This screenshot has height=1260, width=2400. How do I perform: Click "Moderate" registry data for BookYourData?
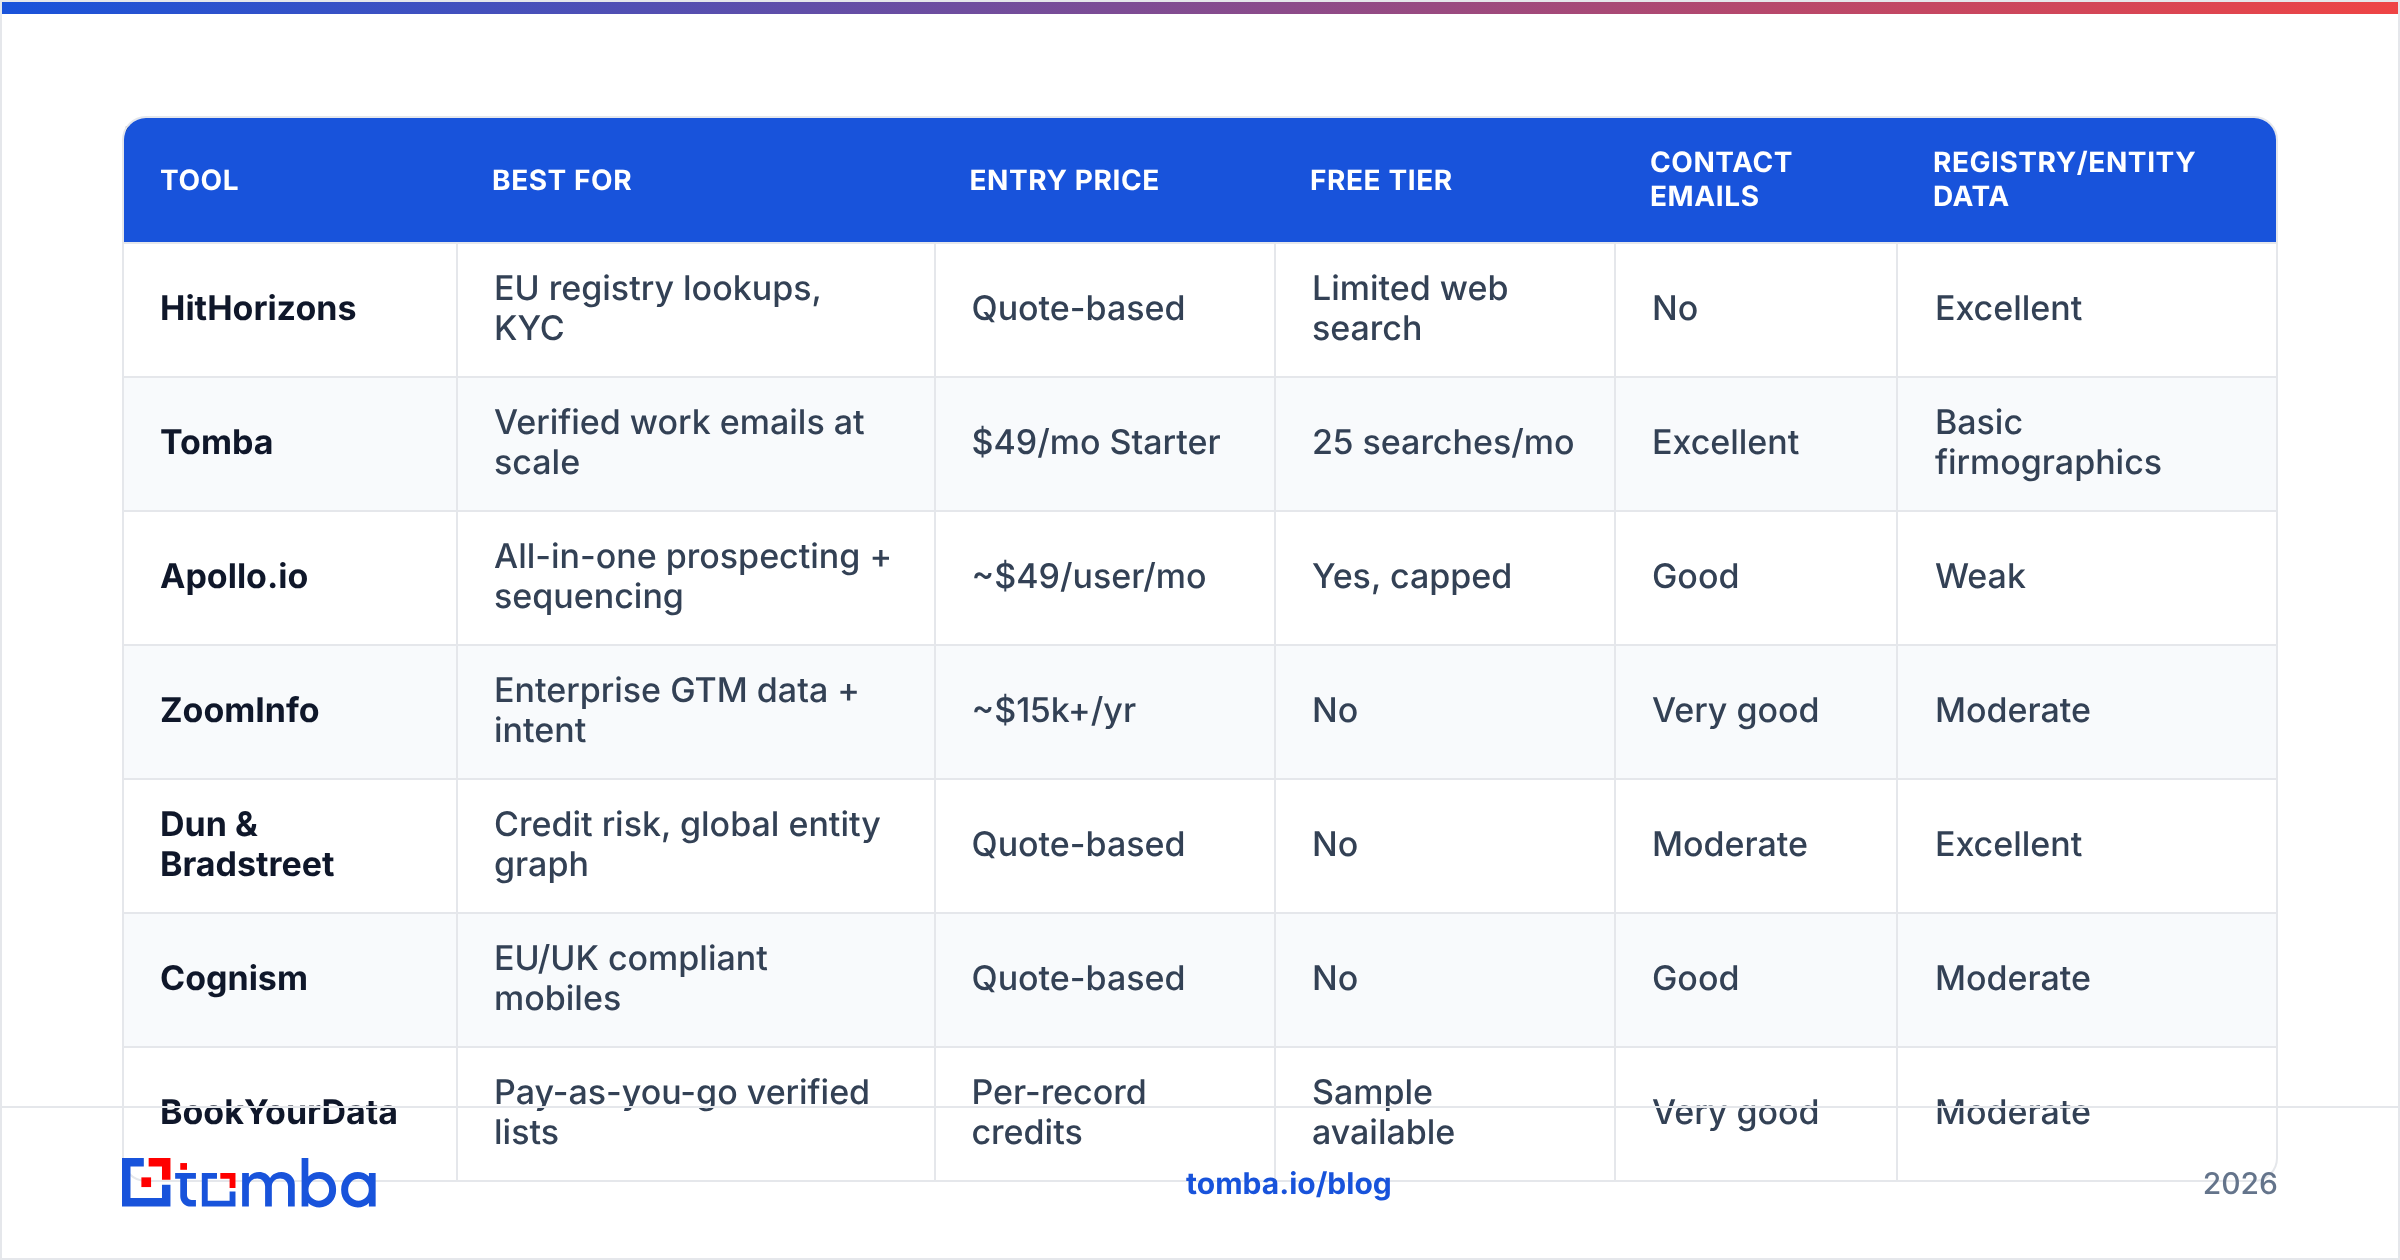[2012, 1112]
